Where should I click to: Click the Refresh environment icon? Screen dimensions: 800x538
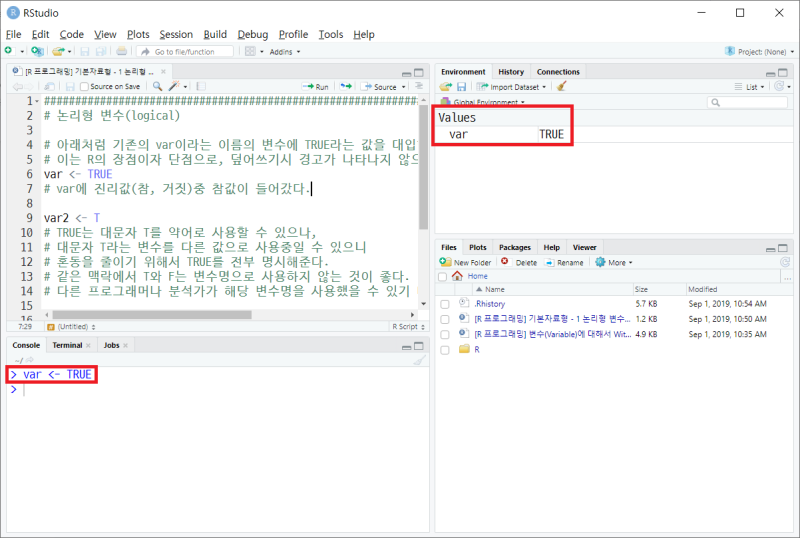click(x=779, y=86)
